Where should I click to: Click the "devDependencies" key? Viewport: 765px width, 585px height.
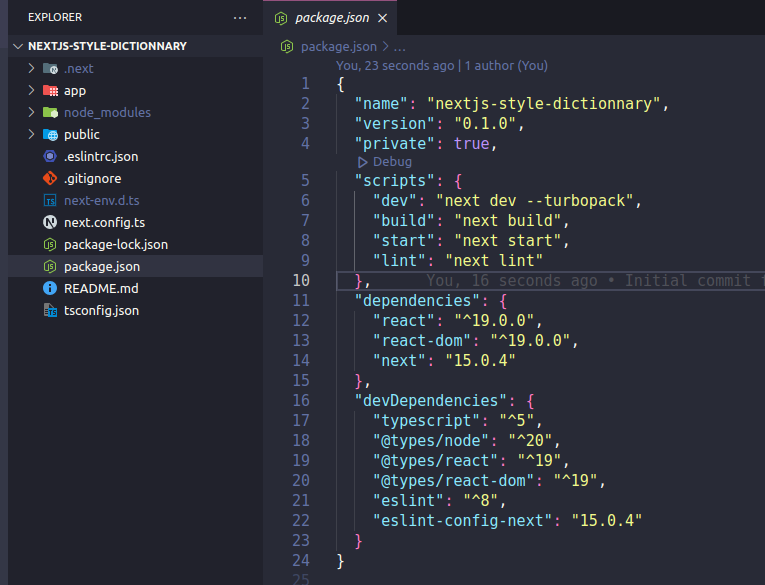431,401
